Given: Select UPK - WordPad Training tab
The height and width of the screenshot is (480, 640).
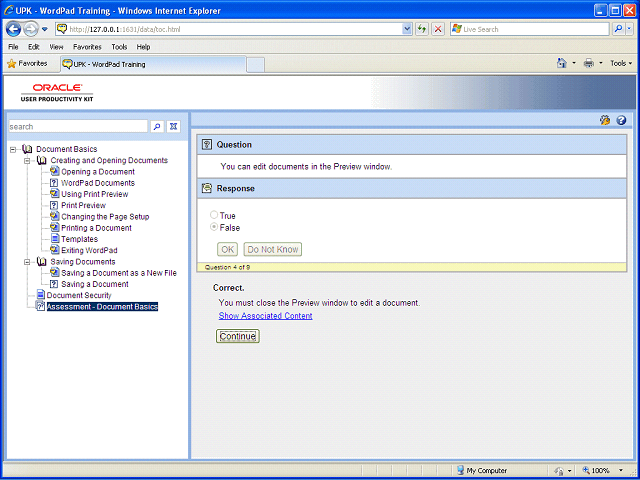Looking at the screenshot, I should coord(153,64).
